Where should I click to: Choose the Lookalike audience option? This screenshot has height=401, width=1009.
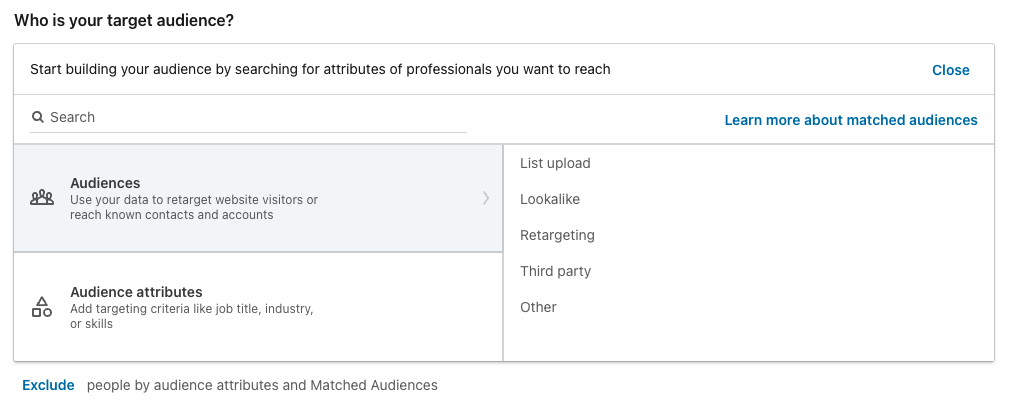550,199
